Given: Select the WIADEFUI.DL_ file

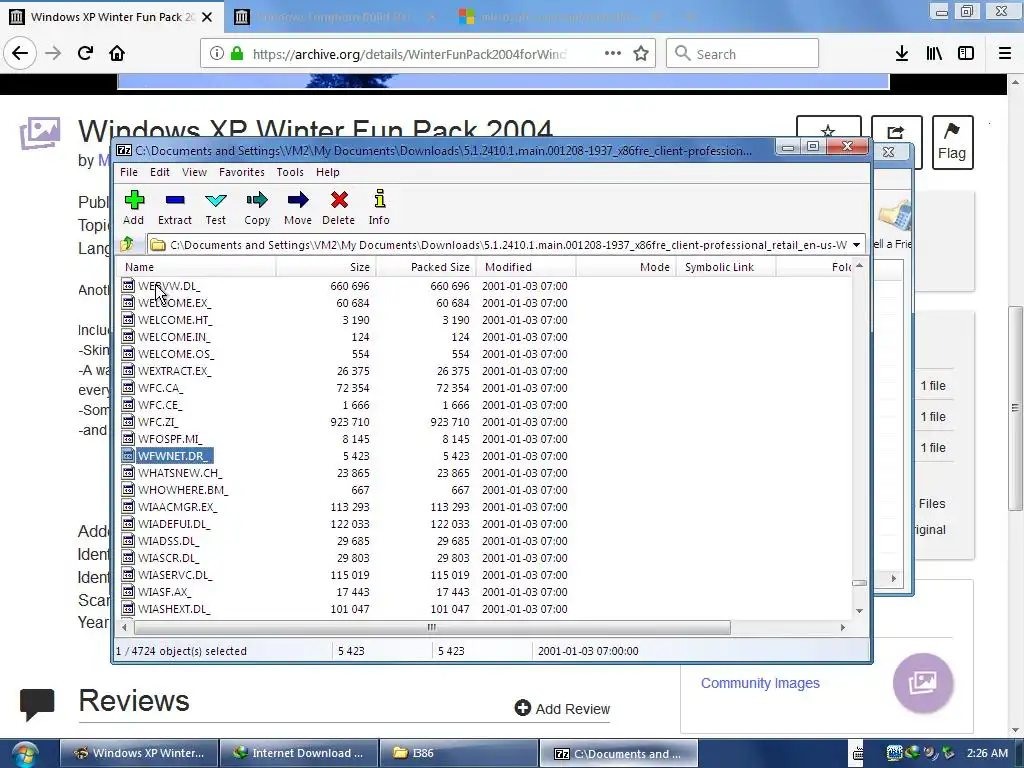Looking at the screenshot, I should 174,524.
